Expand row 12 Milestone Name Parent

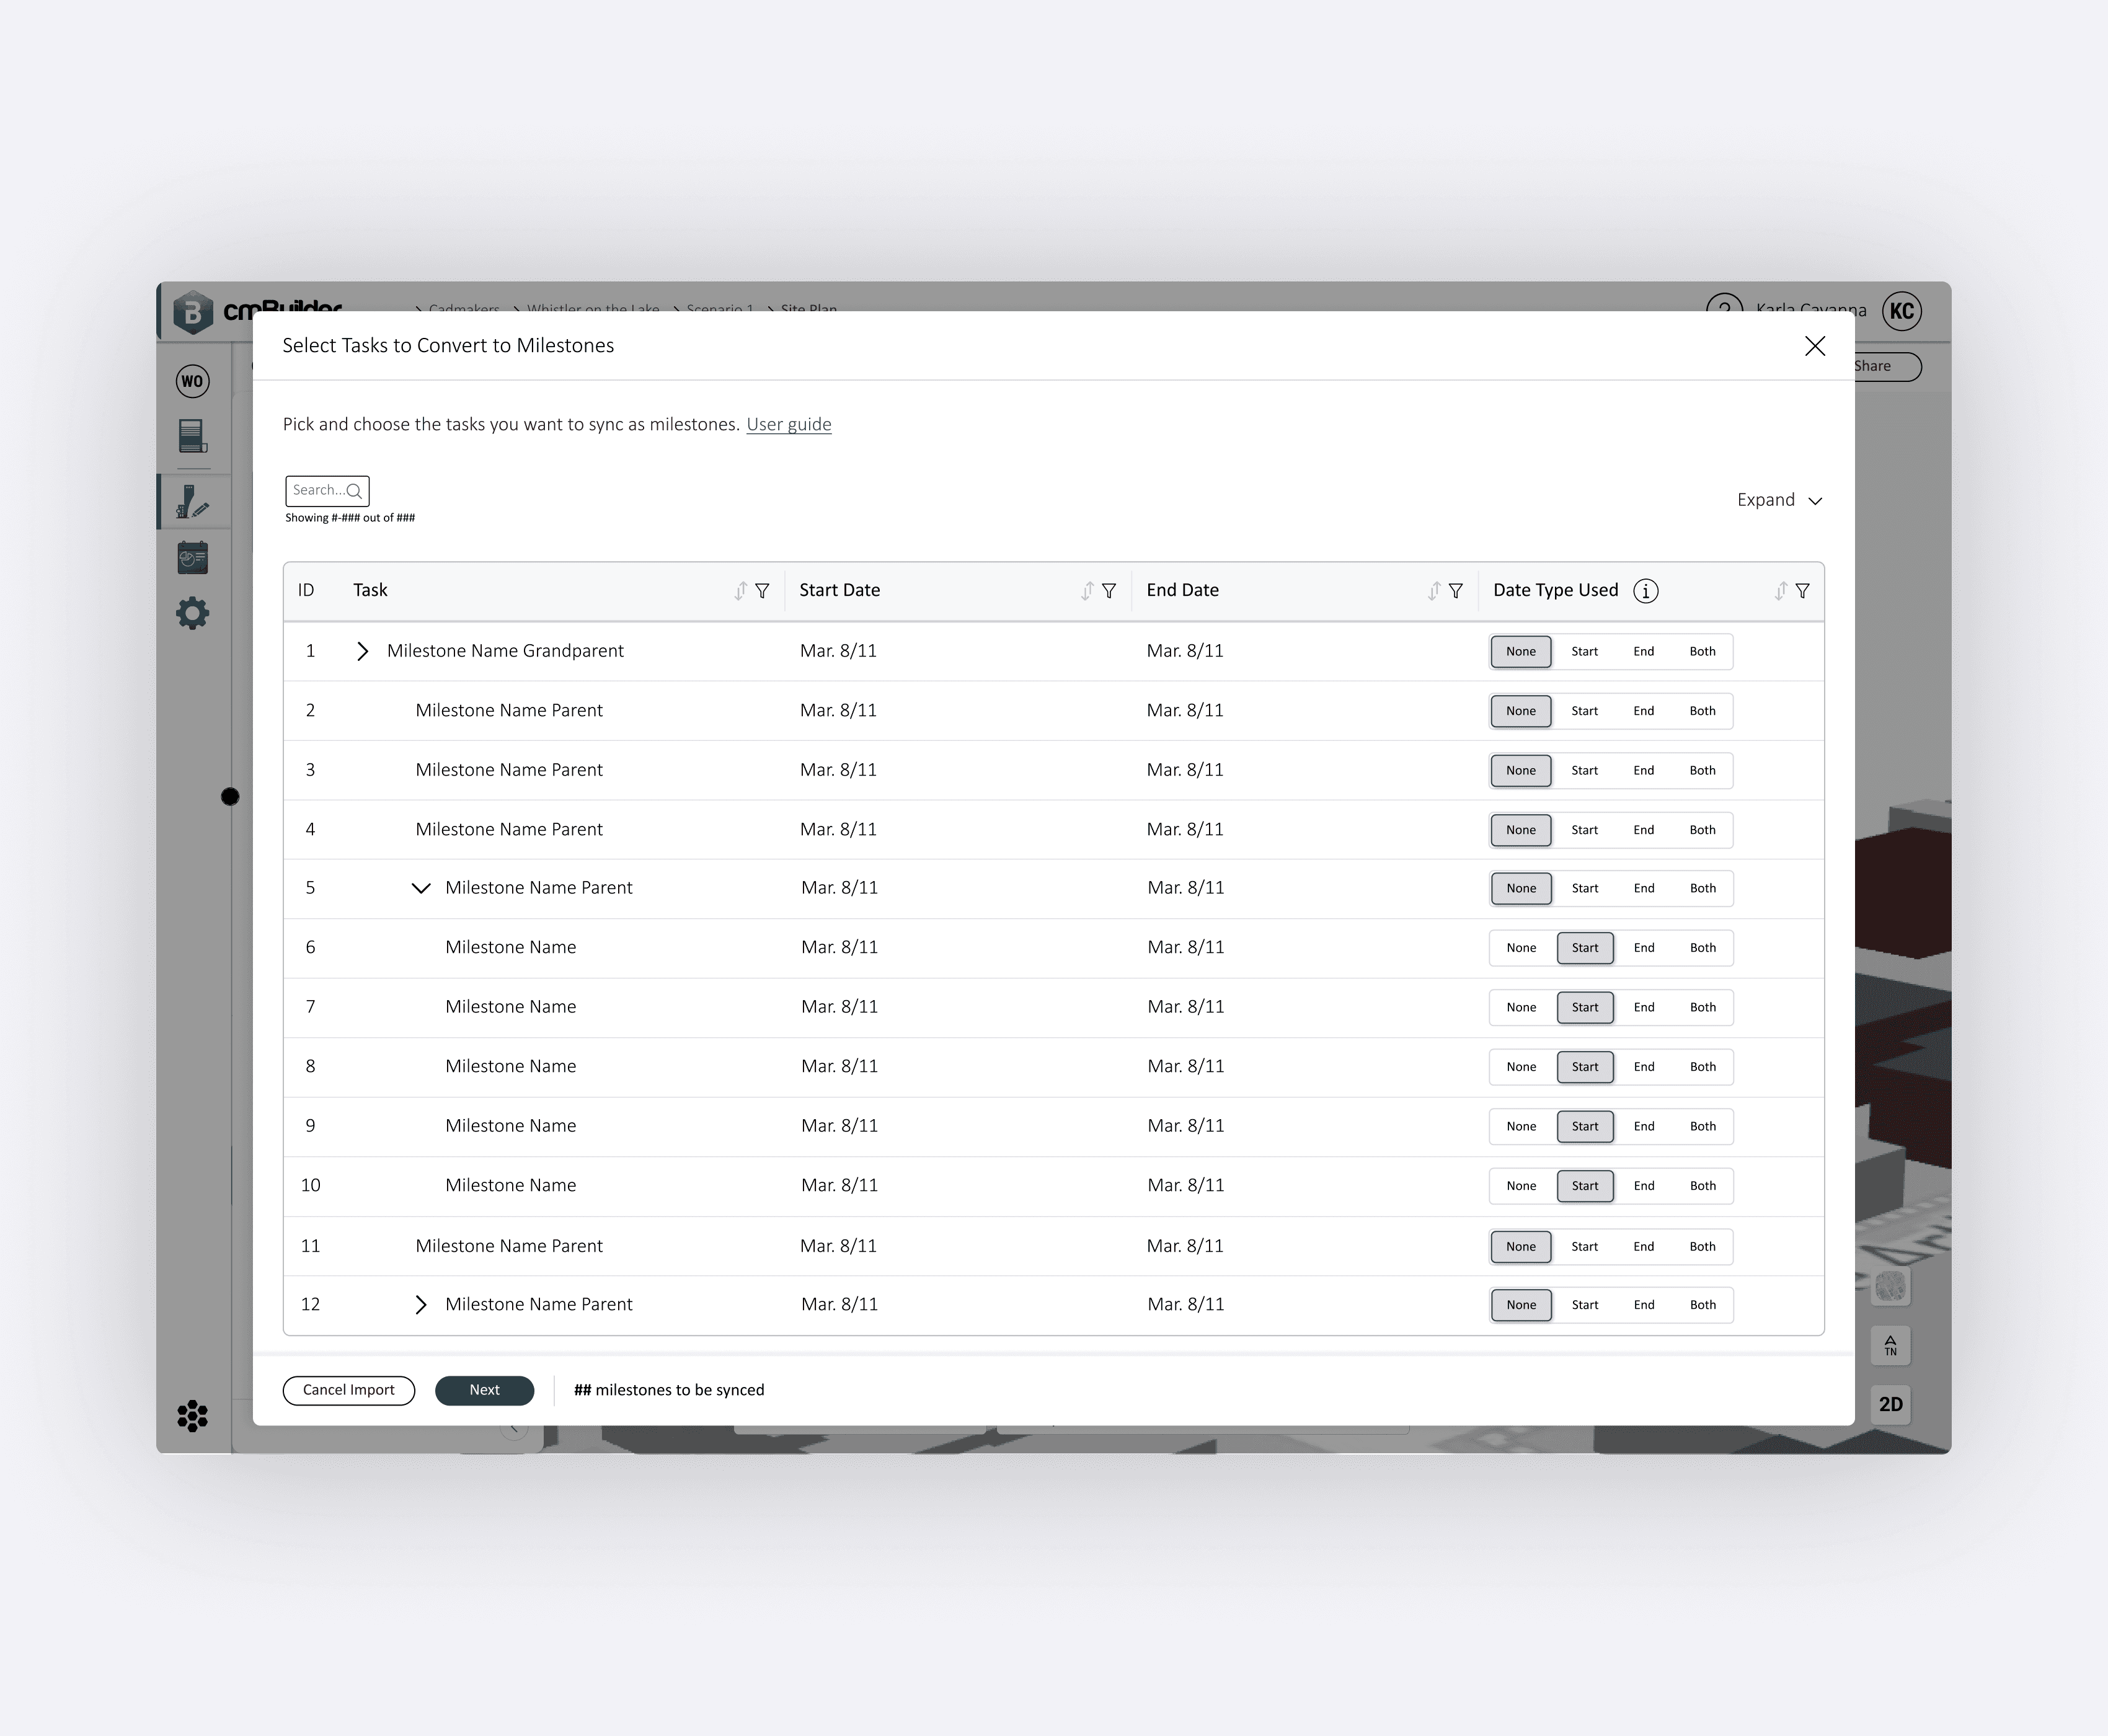coord(421,1305)
